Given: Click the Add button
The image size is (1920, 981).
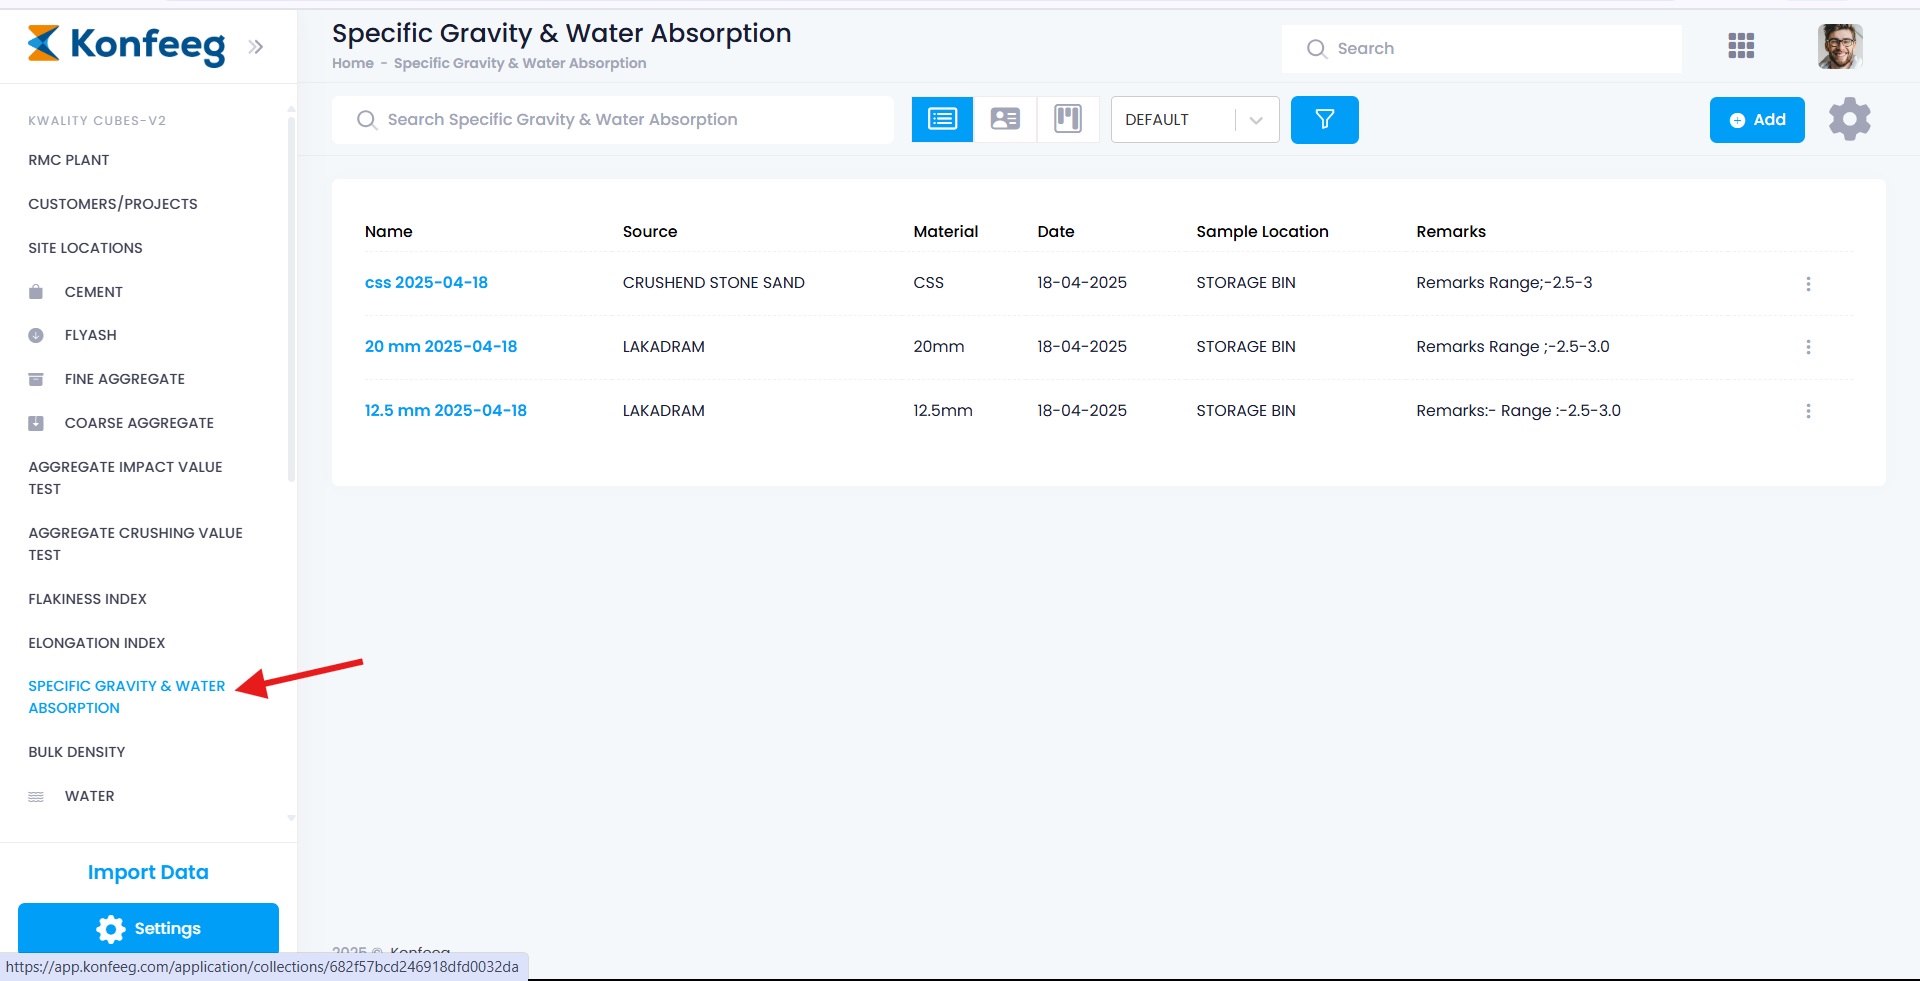Looking at the screenshot, I should coord(1756,120).
